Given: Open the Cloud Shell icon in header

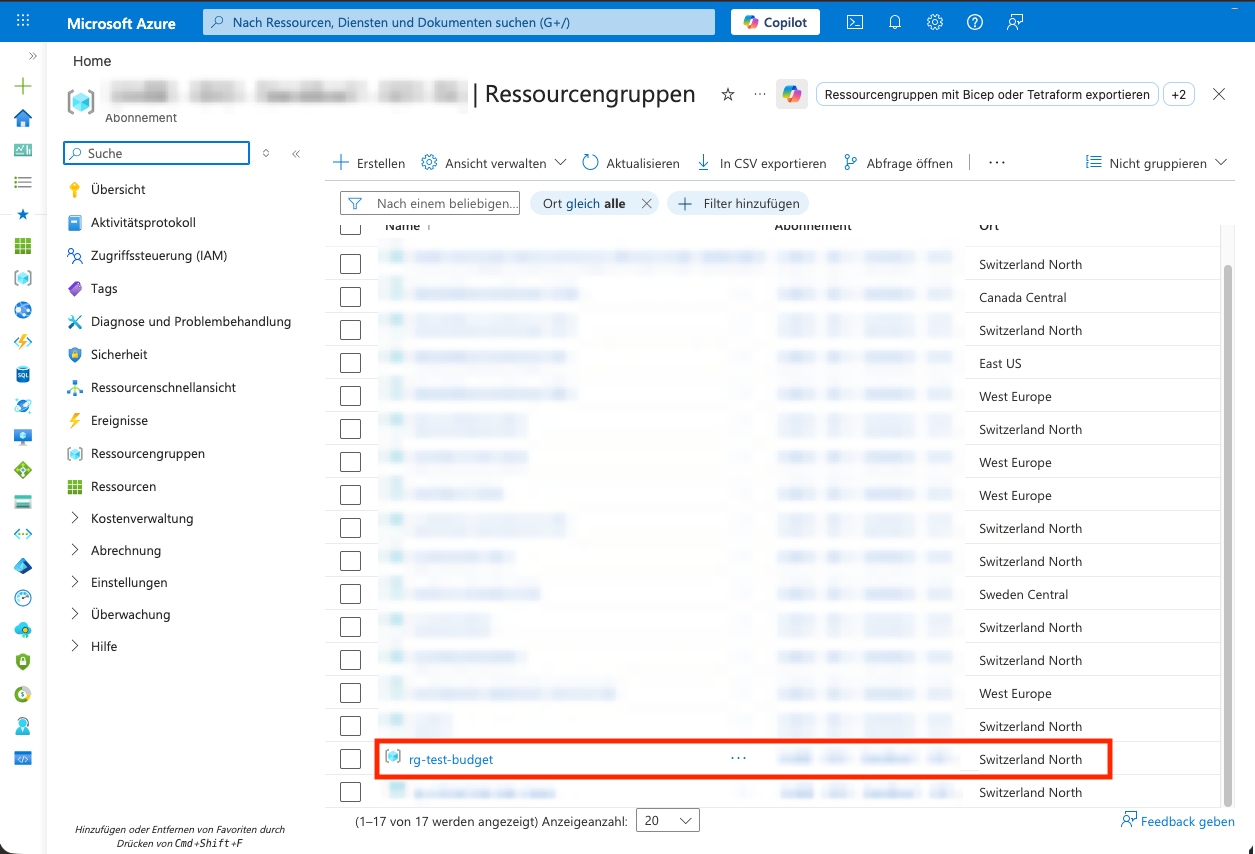Looking at the screenshot, I should [855, 22].
